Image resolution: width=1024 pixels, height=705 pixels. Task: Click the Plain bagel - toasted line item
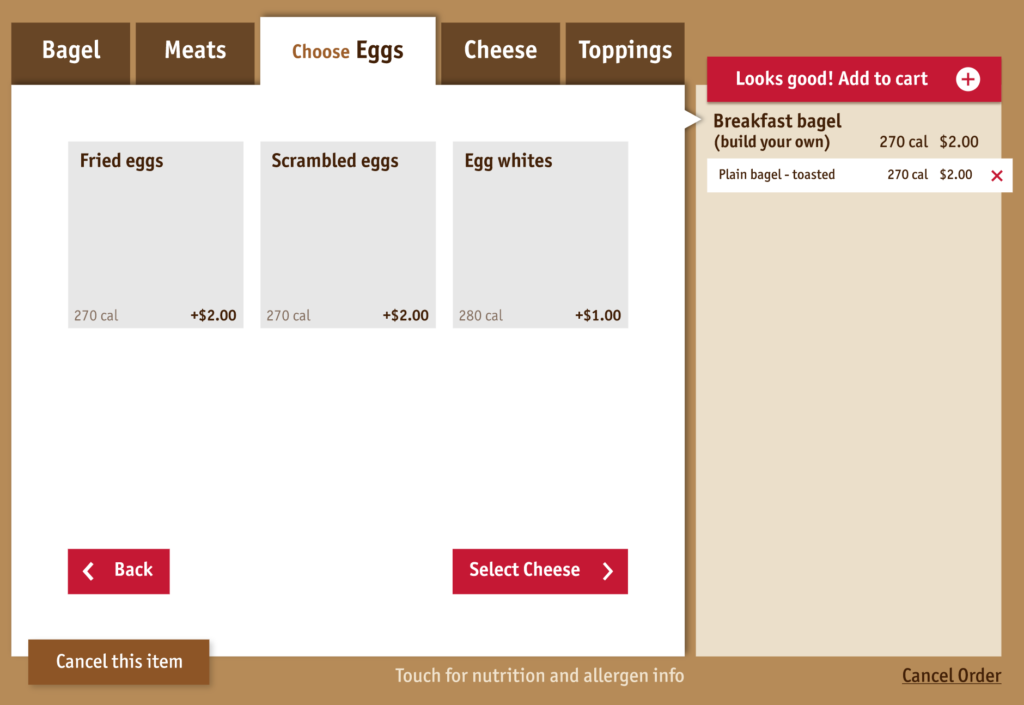tap(777, 175)
